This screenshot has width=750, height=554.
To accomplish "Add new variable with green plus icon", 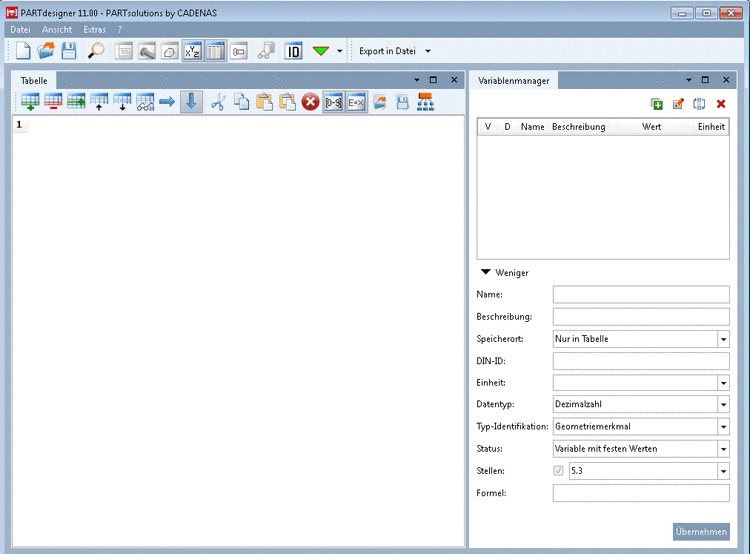I will pos(657,104).
